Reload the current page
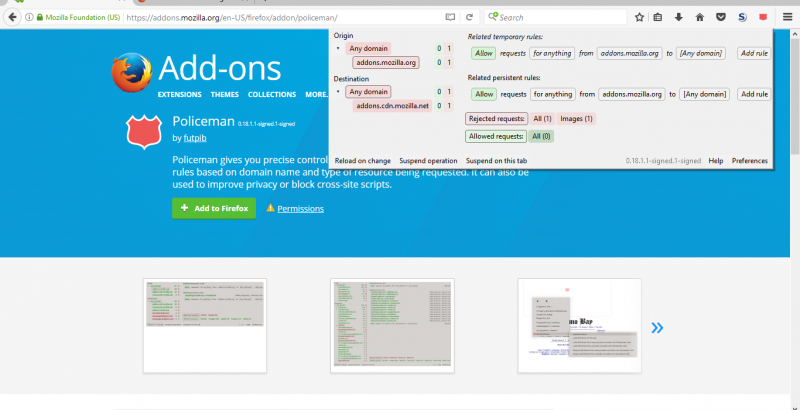The width and height of the screenshot is (800, 410). click(x=469, y=17)
